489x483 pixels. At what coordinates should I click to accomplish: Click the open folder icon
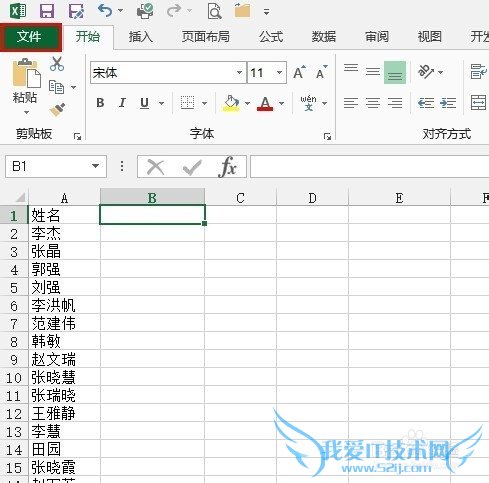coord(242,10)
